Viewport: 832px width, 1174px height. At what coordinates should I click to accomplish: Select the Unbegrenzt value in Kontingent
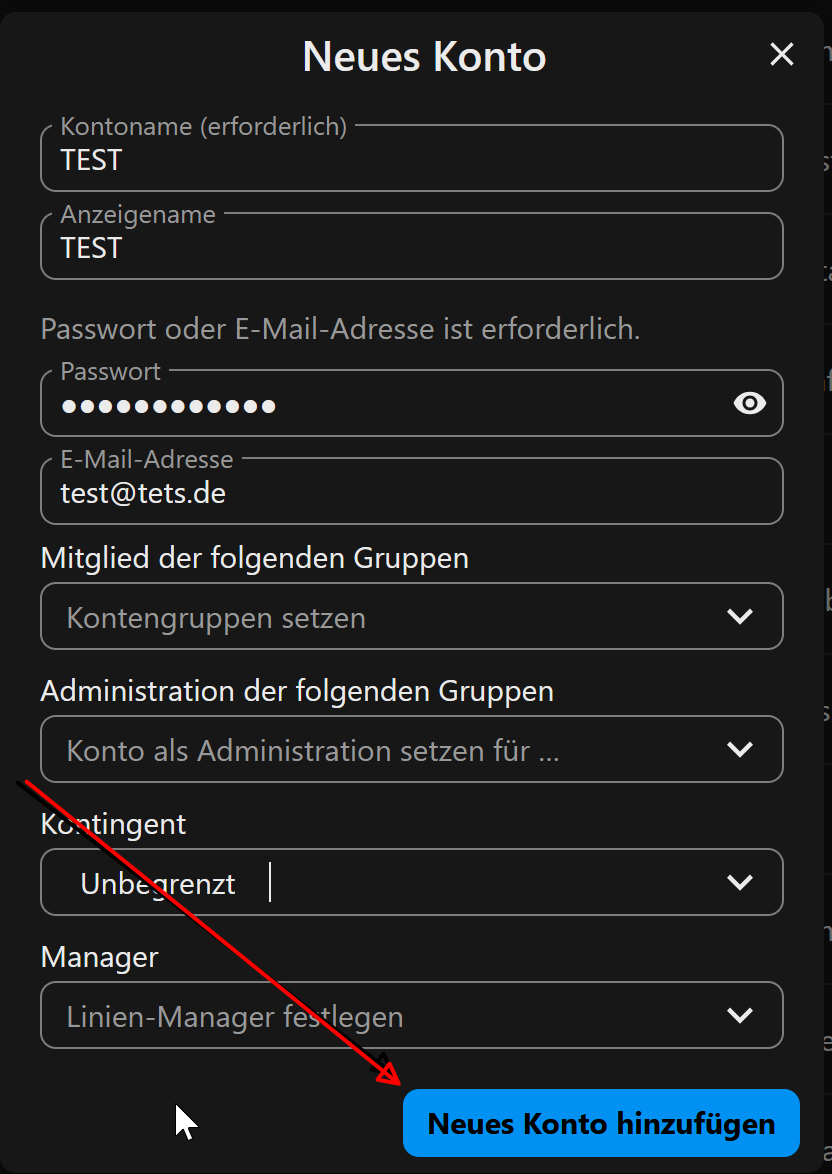[x=158, y=884]
